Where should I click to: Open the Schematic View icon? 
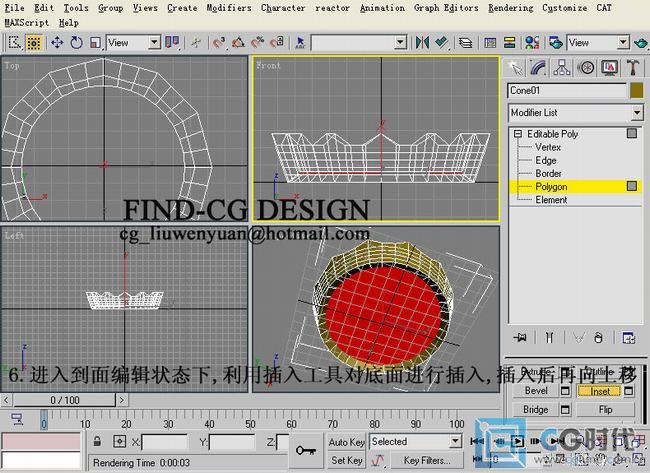pyautogui.click(x=509, y=42)
